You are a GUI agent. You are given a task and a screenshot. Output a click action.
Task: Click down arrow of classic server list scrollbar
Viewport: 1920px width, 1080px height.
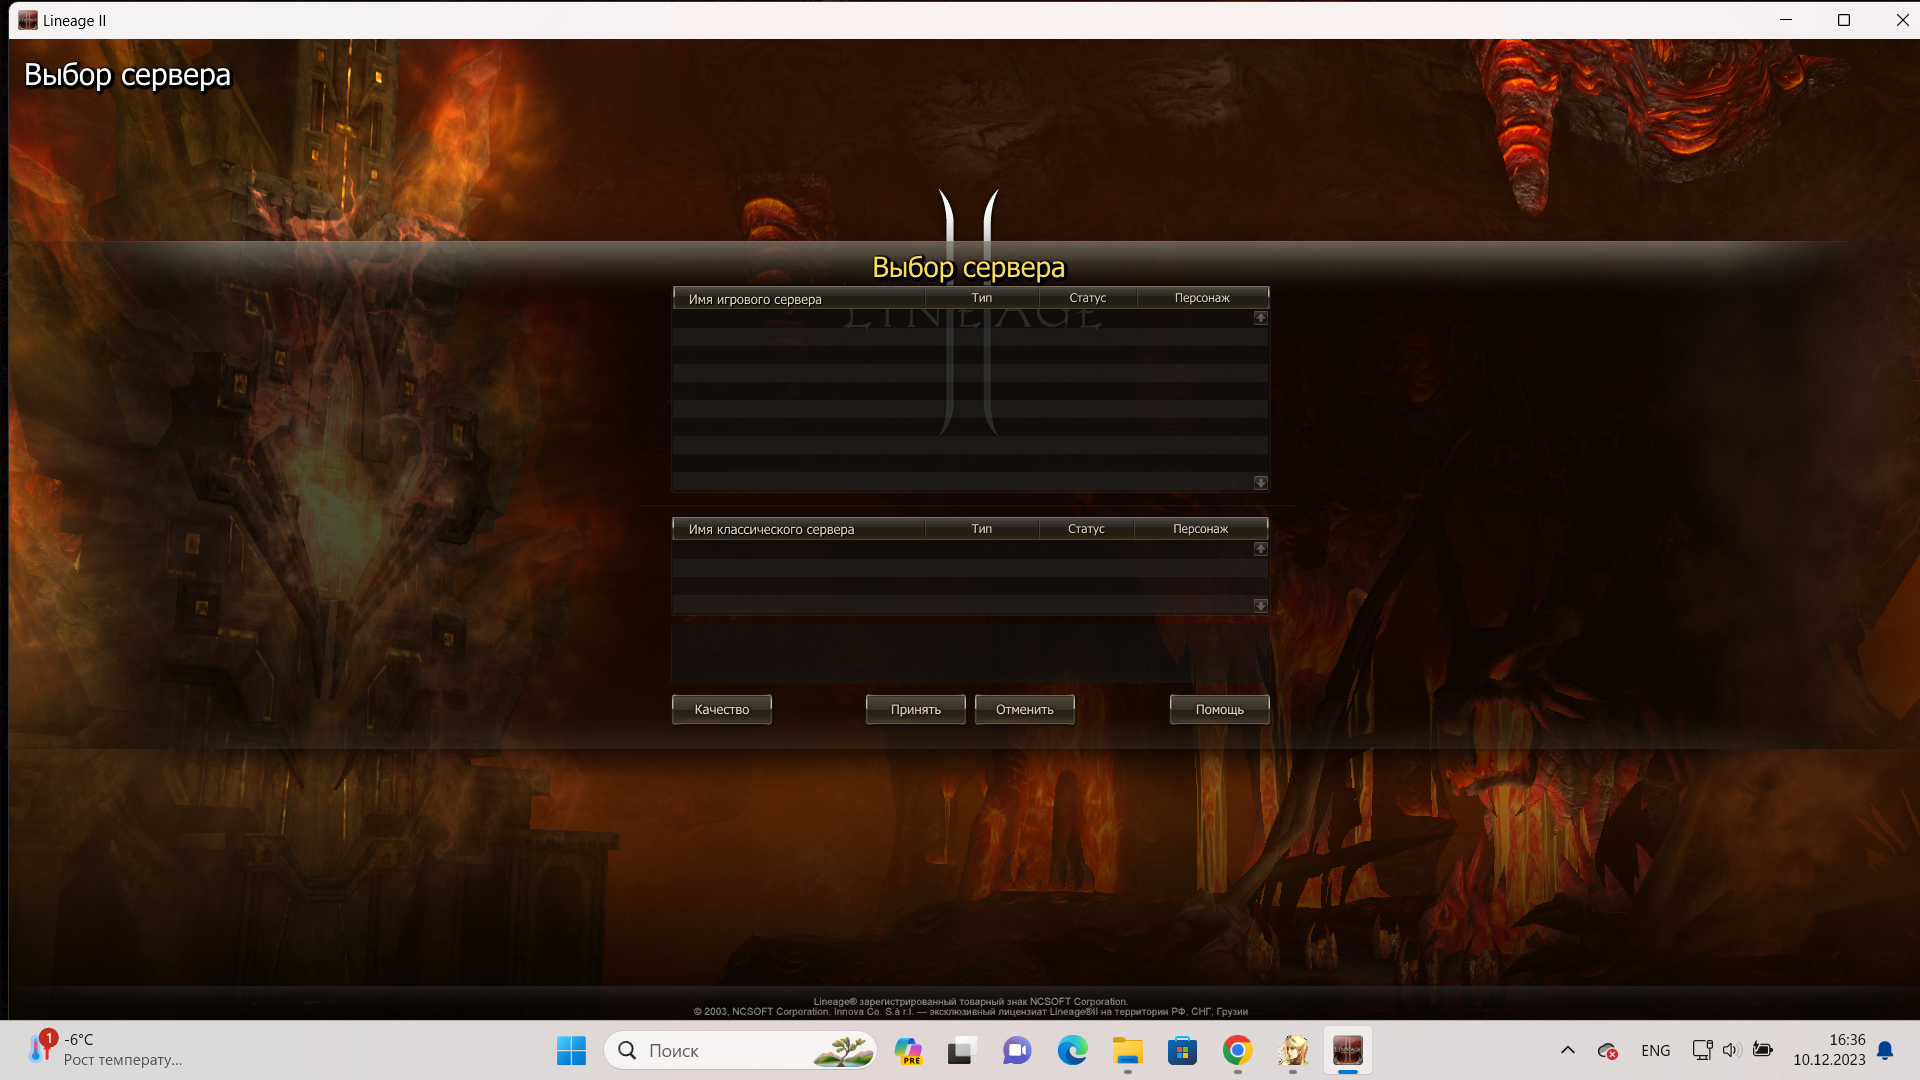tap(1261, 606)
